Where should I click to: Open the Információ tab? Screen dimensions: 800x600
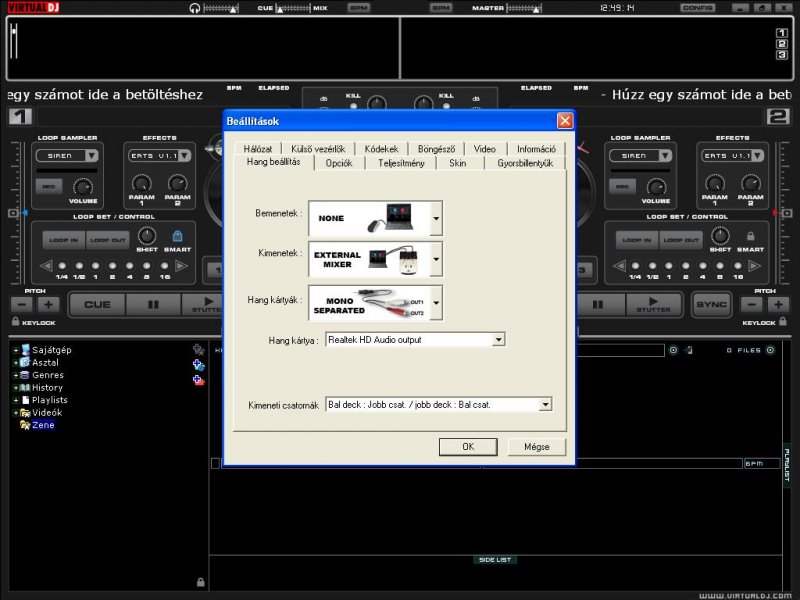536,149
